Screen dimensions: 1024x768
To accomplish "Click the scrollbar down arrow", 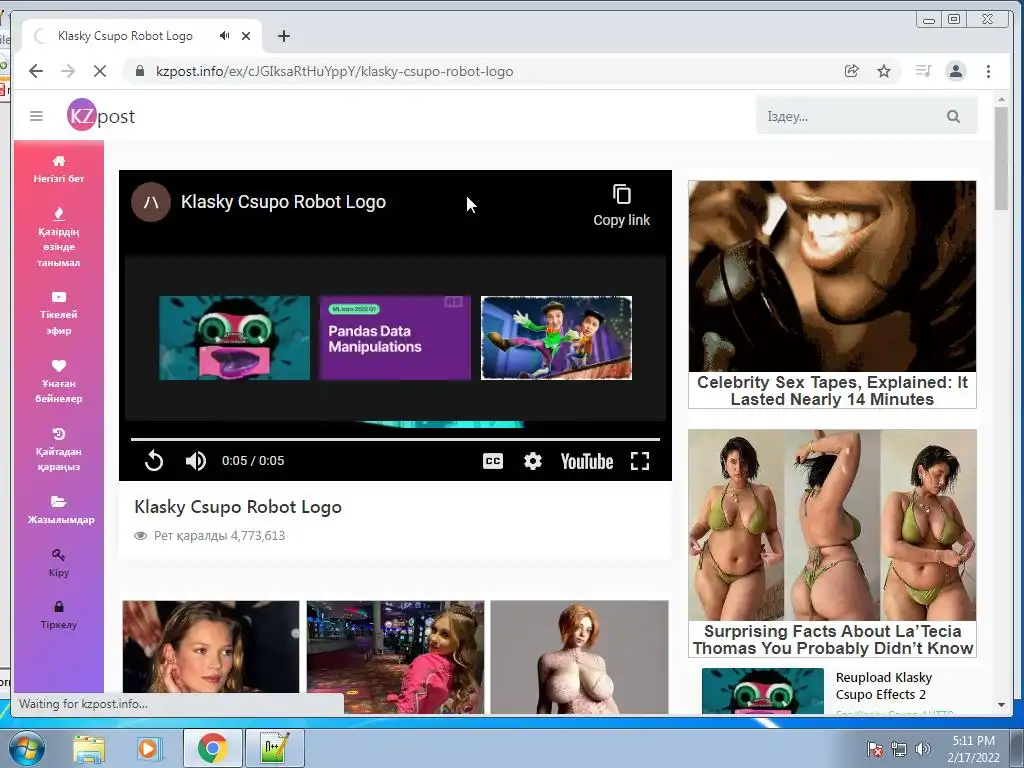I will pyautogui.click(x=1001, y=705).
